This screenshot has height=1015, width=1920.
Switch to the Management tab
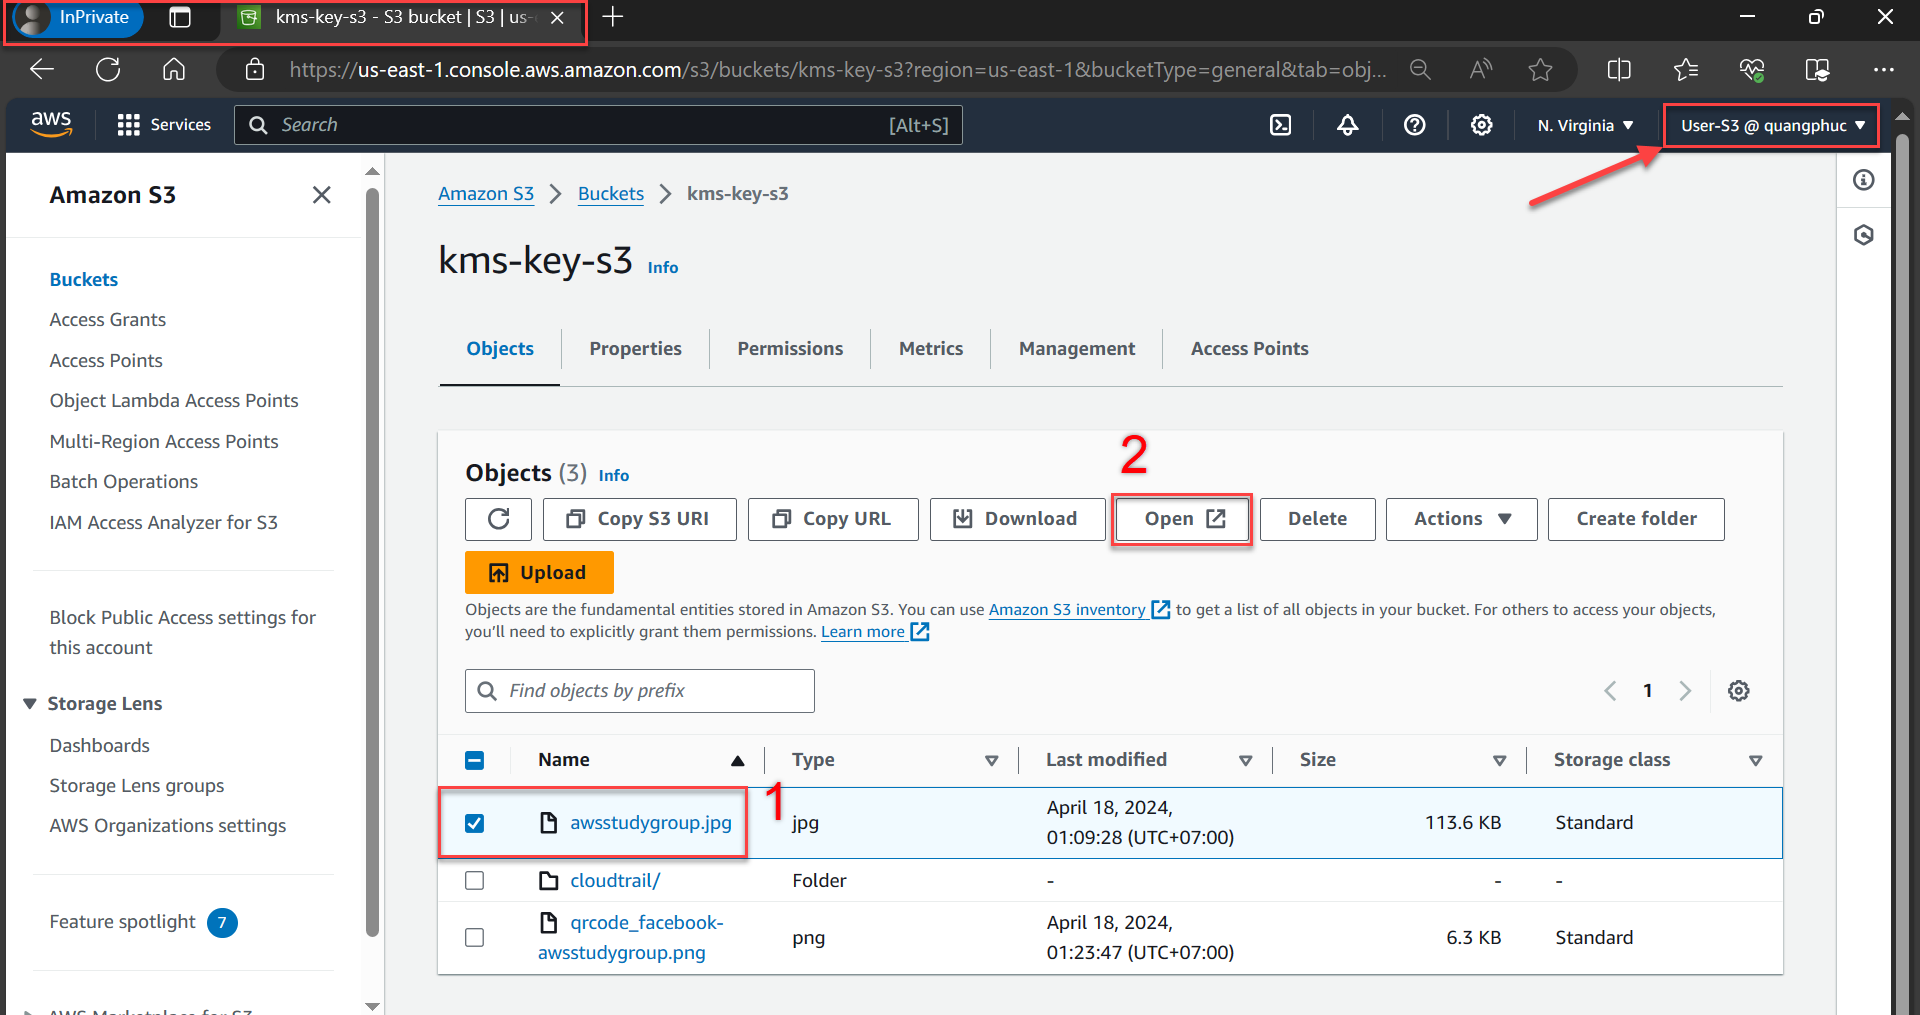(1077, 349)
